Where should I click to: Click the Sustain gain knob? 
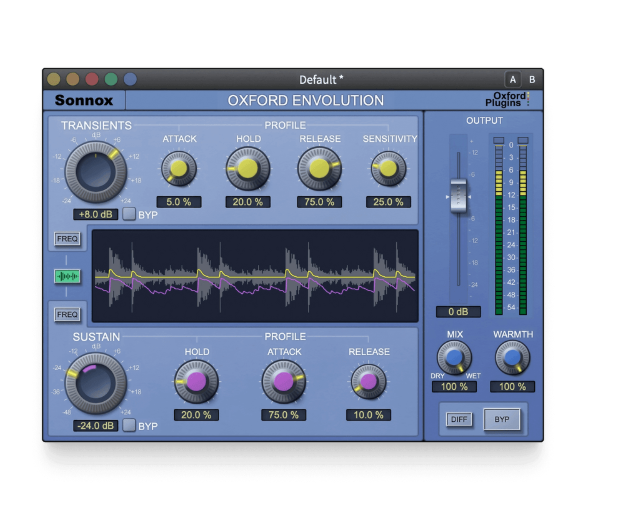(95, 382)
